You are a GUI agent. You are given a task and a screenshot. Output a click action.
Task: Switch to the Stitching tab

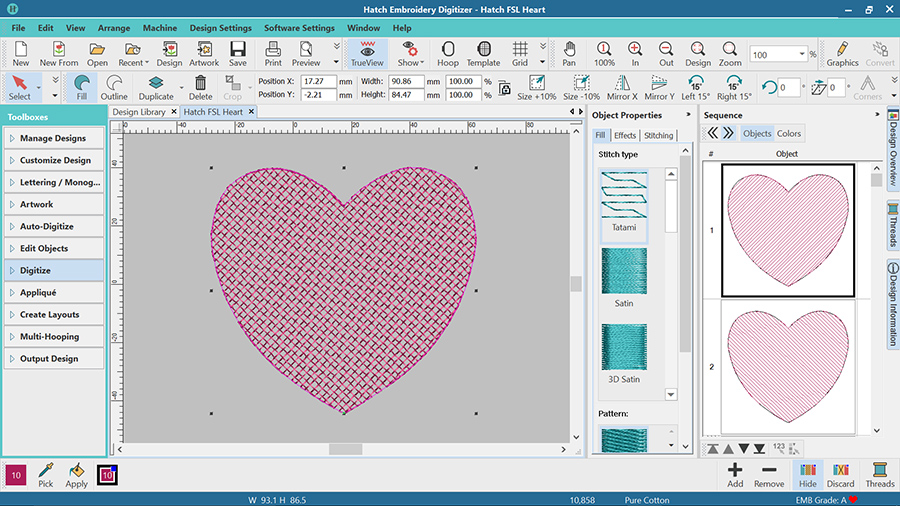(x=658, y=135)
